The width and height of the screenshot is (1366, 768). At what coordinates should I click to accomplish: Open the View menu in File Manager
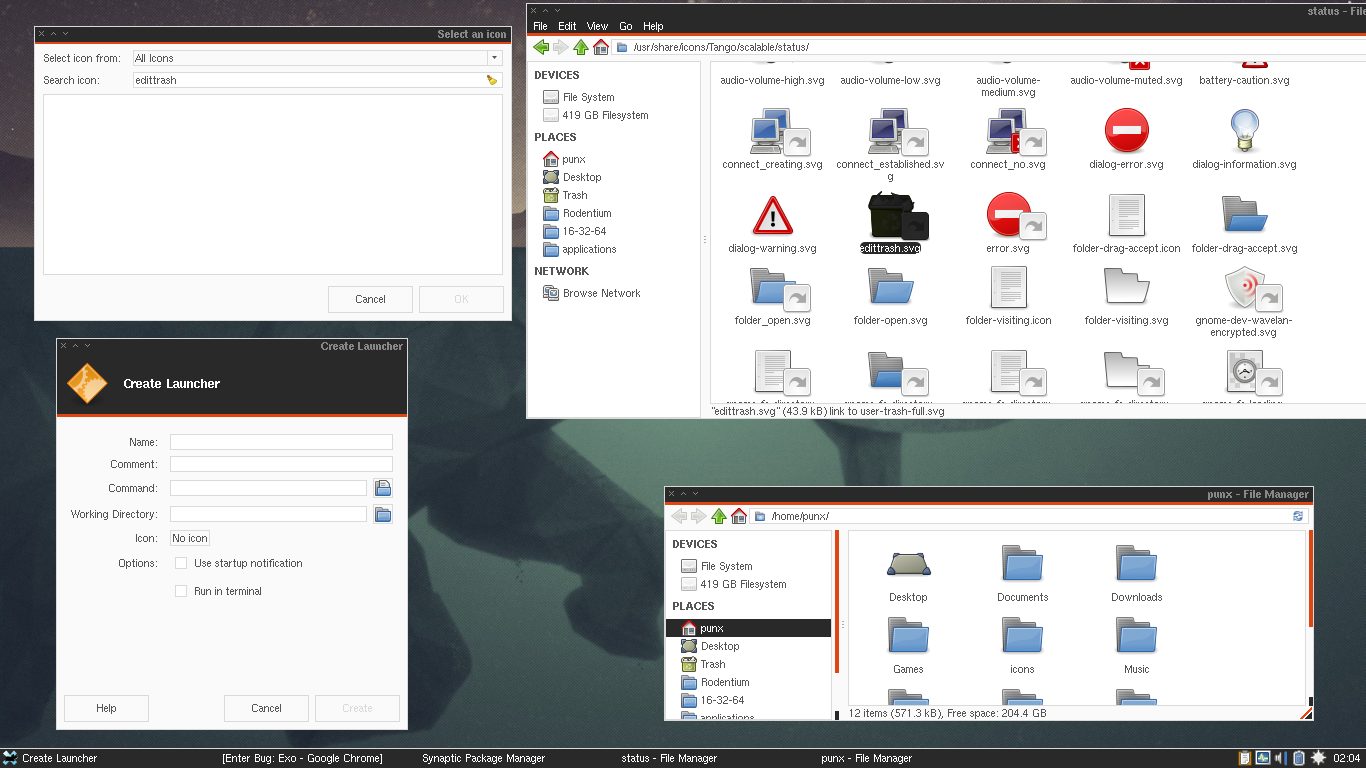click(597, 26)
